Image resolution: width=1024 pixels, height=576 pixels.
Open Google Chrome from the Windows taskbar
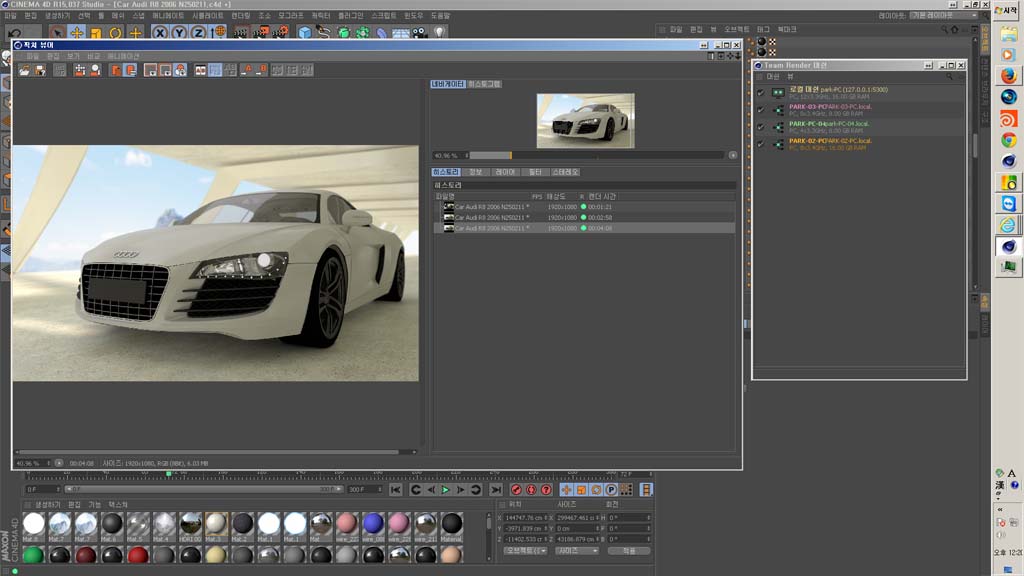click(x=1008, y=140)
